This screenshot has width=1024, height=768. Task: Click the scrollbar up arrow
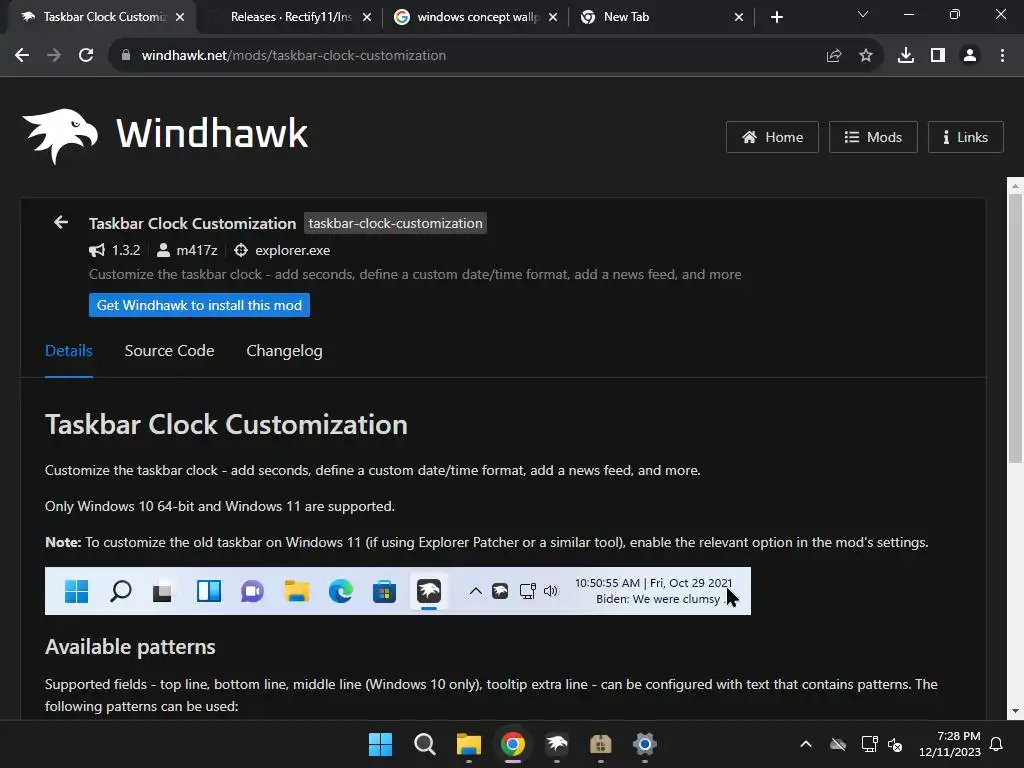tap(1015, 186)
